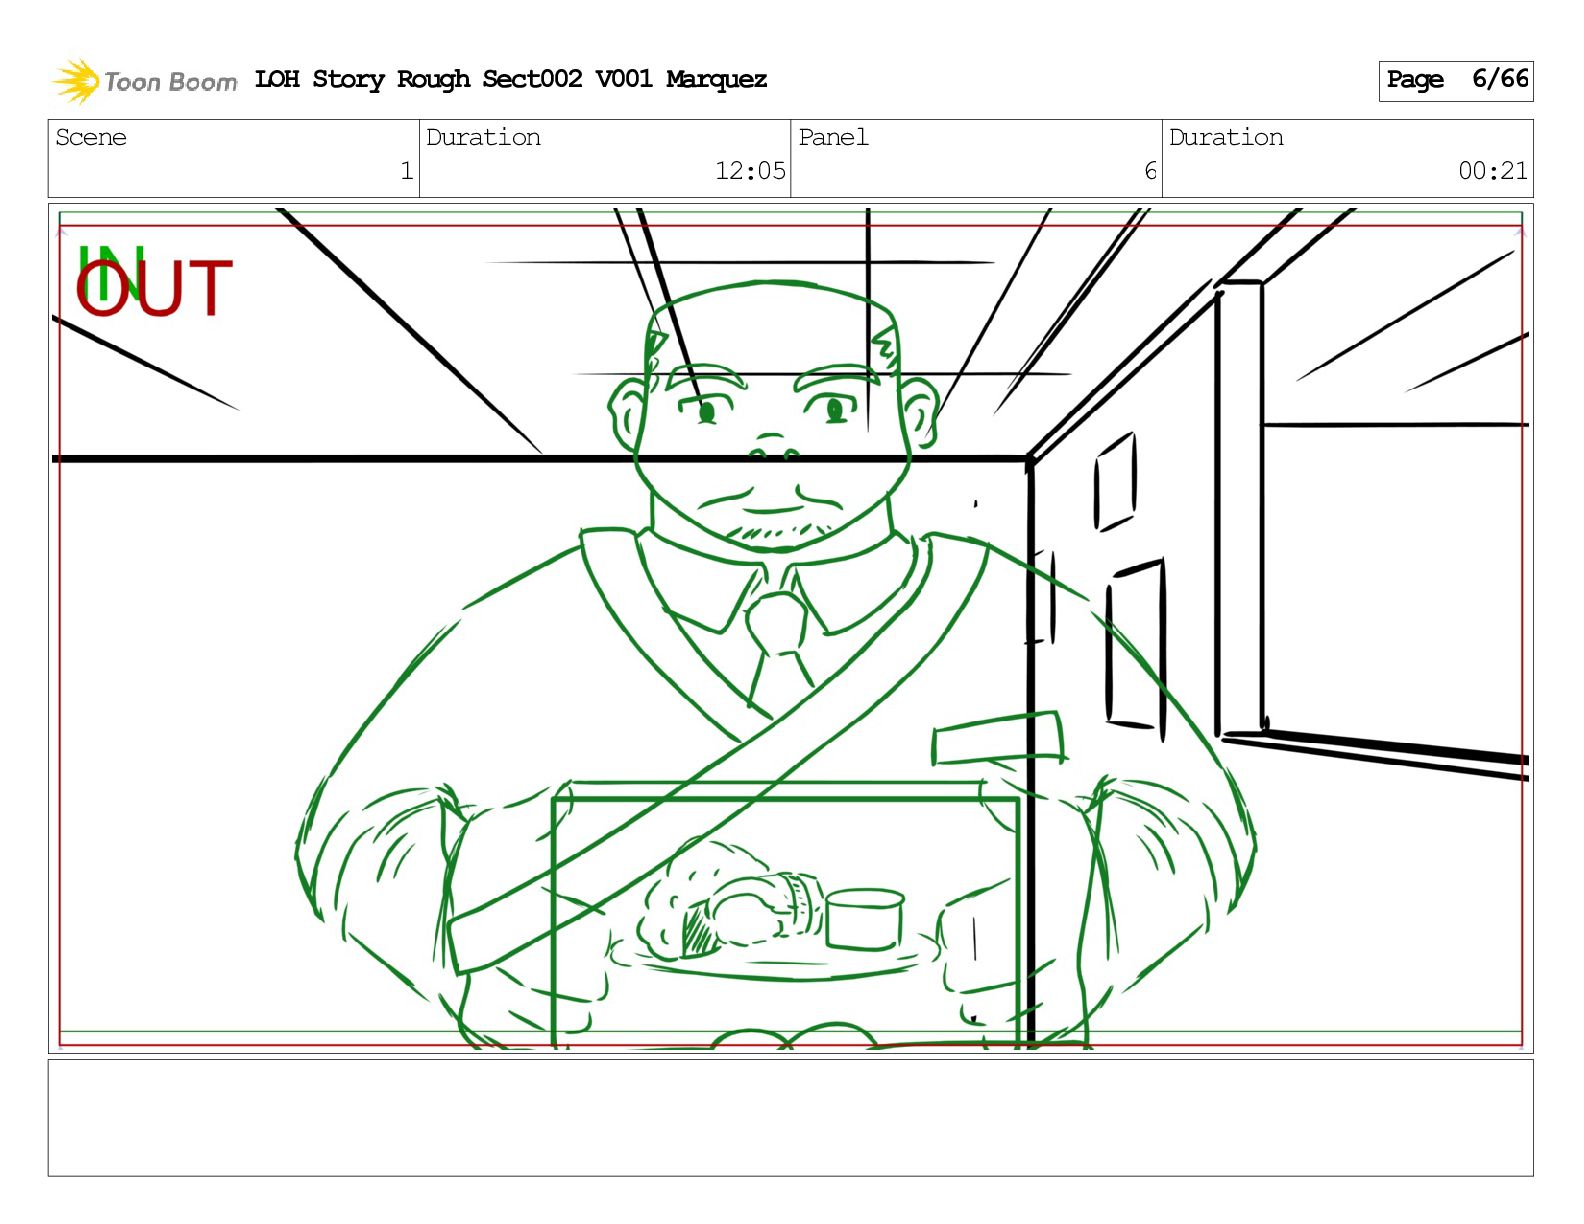Click the 'Panel' label

(833, 137)
